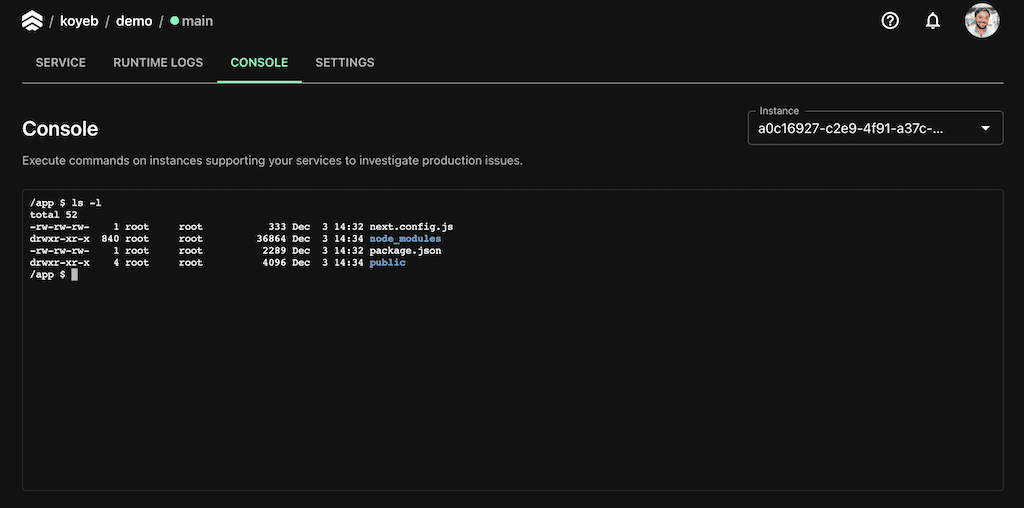Open the user profile avatar
The image size is (1024, 508).
coord(981,20)
